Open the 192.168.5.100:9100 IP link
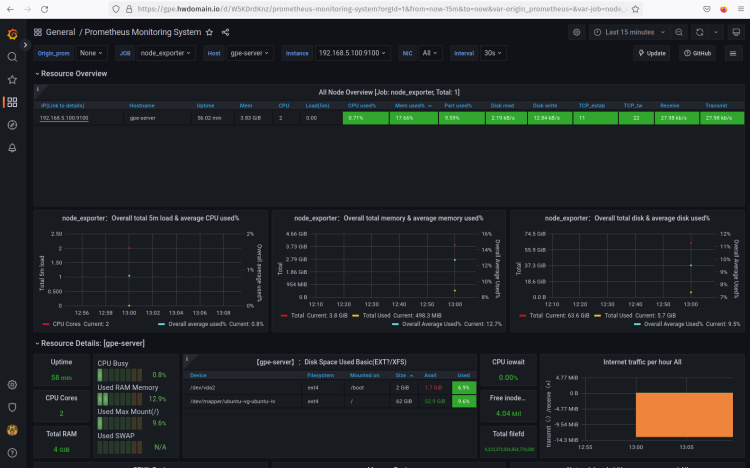 click(64, 118)
